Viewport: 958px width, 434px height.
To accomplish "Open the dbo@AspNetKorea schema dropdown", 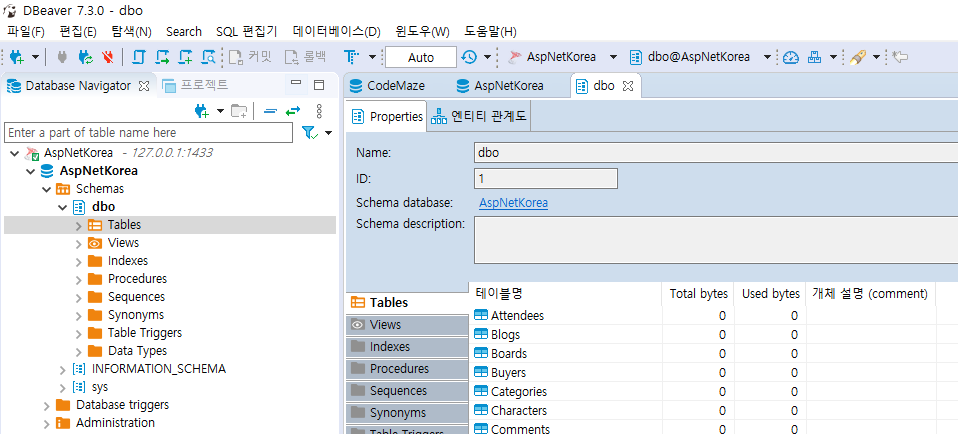I will (x=767, y=57).
